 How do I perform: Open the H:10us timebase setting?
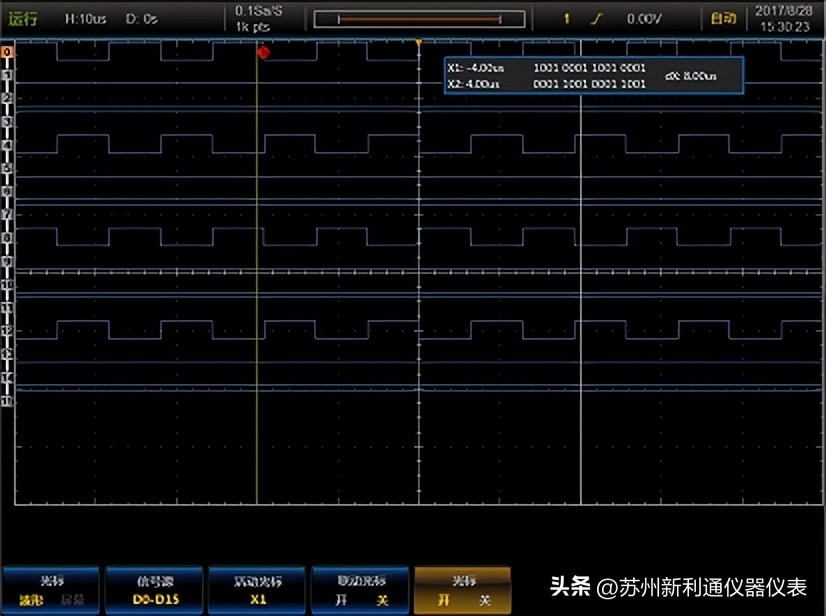click(85, 19)
